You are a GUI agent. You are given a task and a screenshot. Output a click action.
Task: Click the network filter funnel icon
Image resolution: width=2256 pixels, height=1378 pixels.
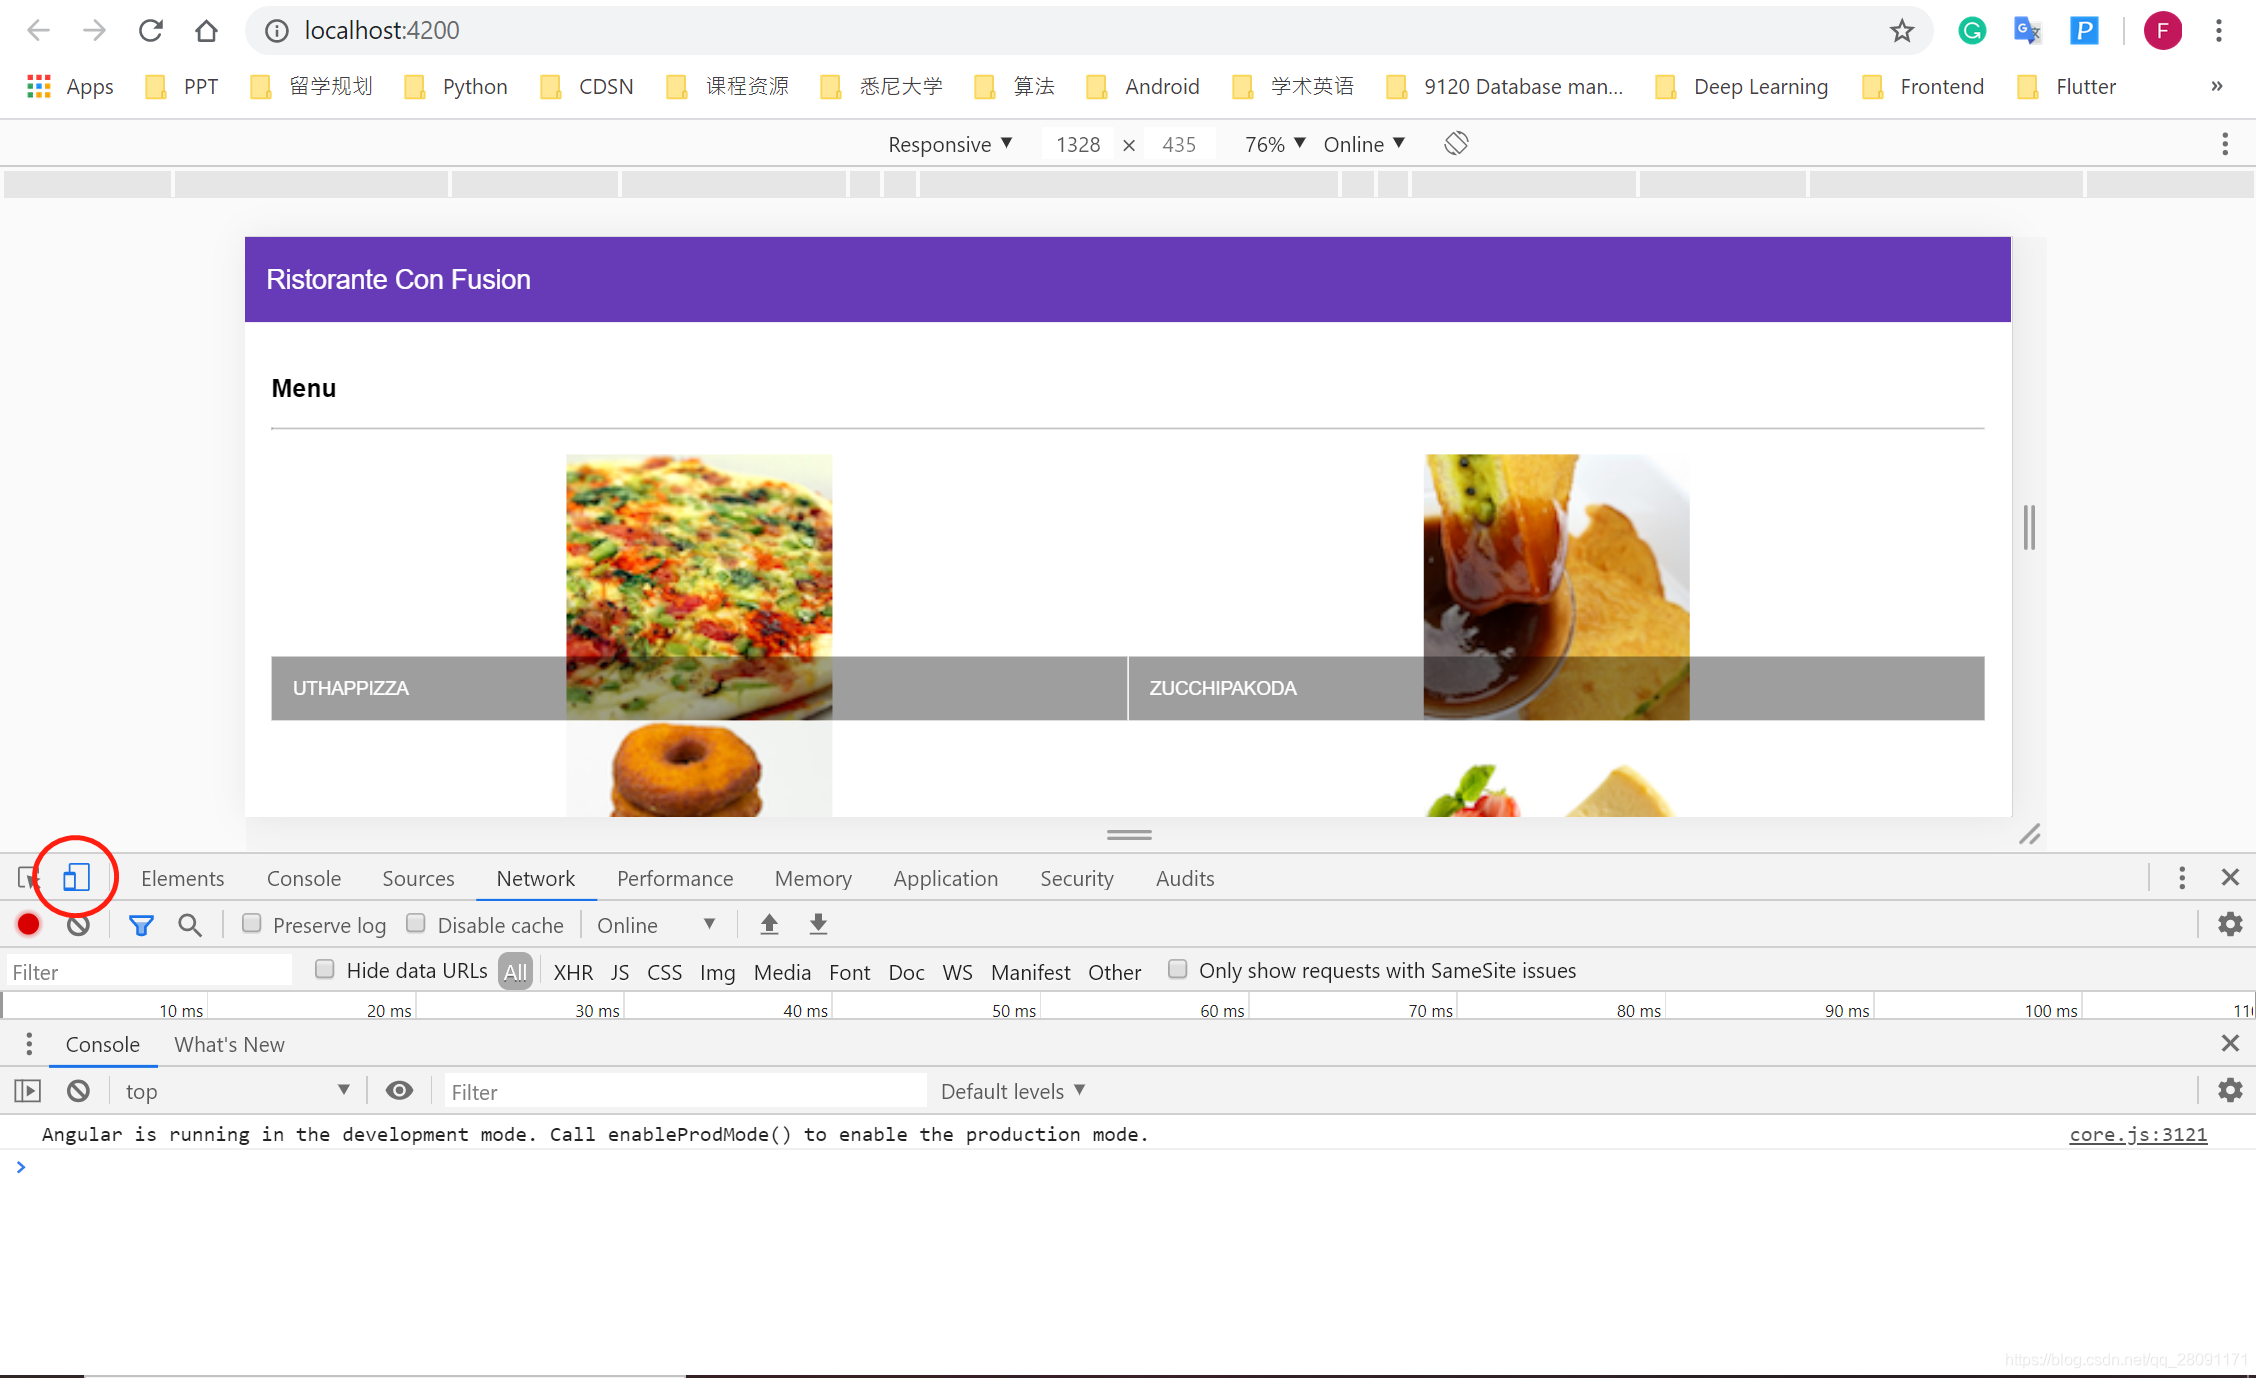(141, 925)
